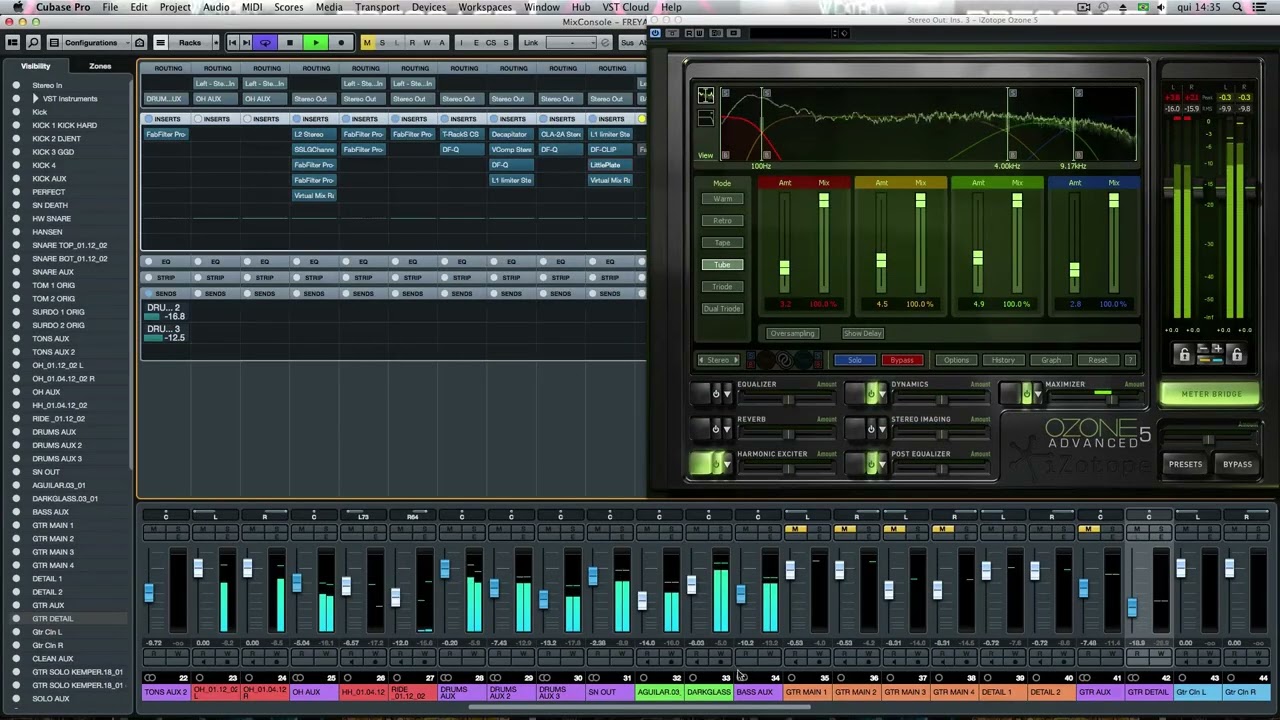The image size is (1280, 720).
Task: Click the History button in Ozone
Action: tap(1003, 360)
